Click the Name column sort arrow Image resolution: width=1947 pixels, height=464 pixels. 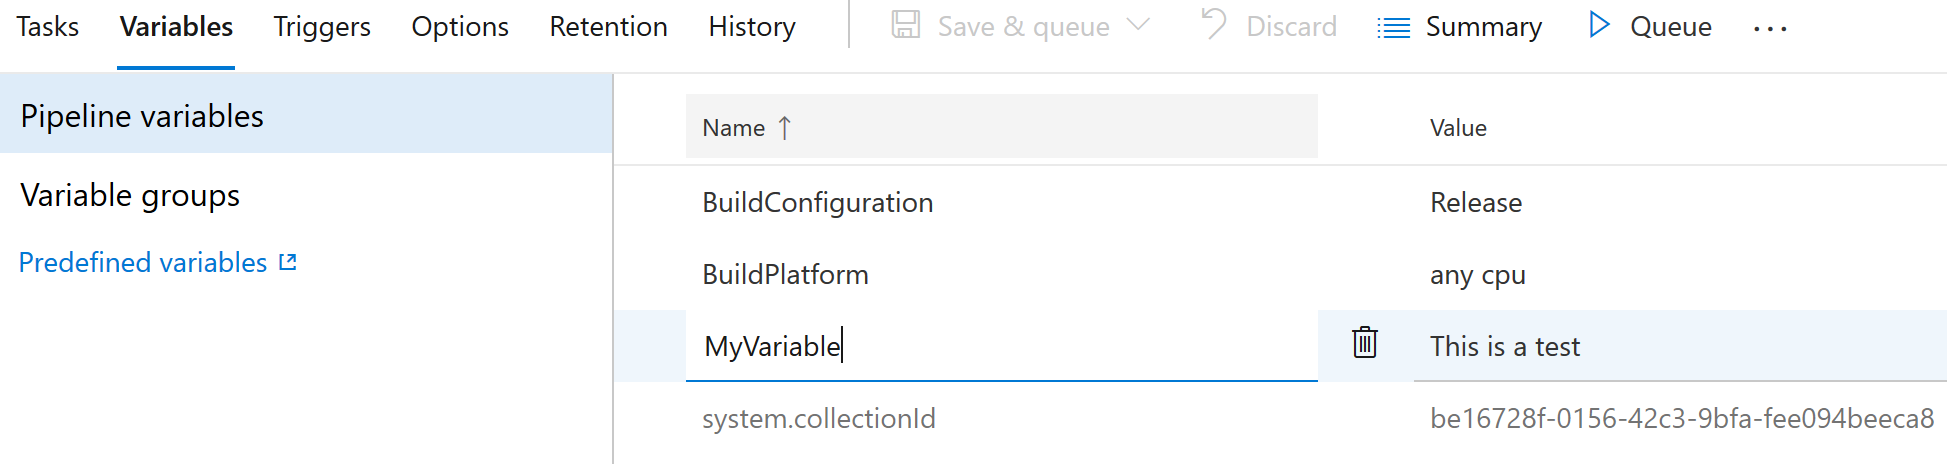pos(785,128)
